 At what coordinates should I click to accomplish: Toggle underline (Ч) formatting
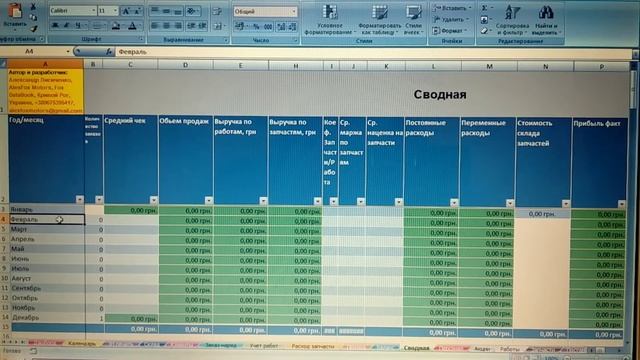click(x=78, y=25)
